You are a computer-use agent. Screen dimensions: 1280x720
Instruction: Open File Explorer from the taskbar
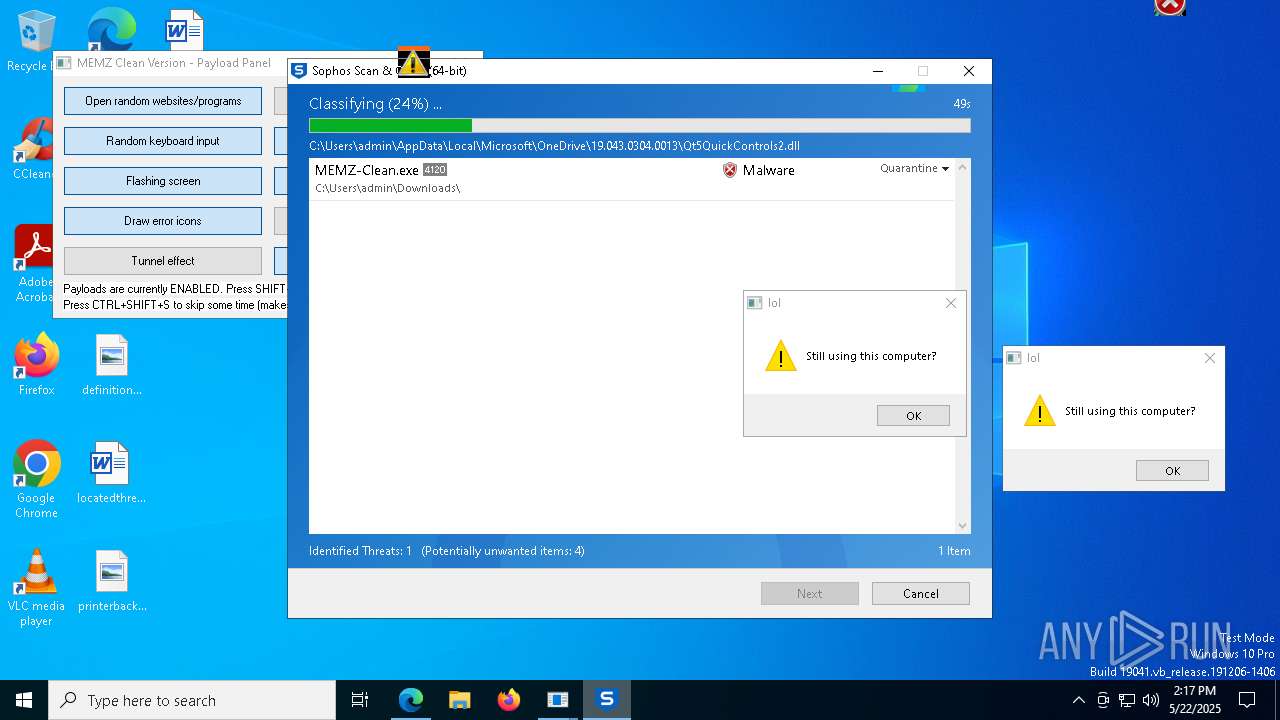(459, 700)
